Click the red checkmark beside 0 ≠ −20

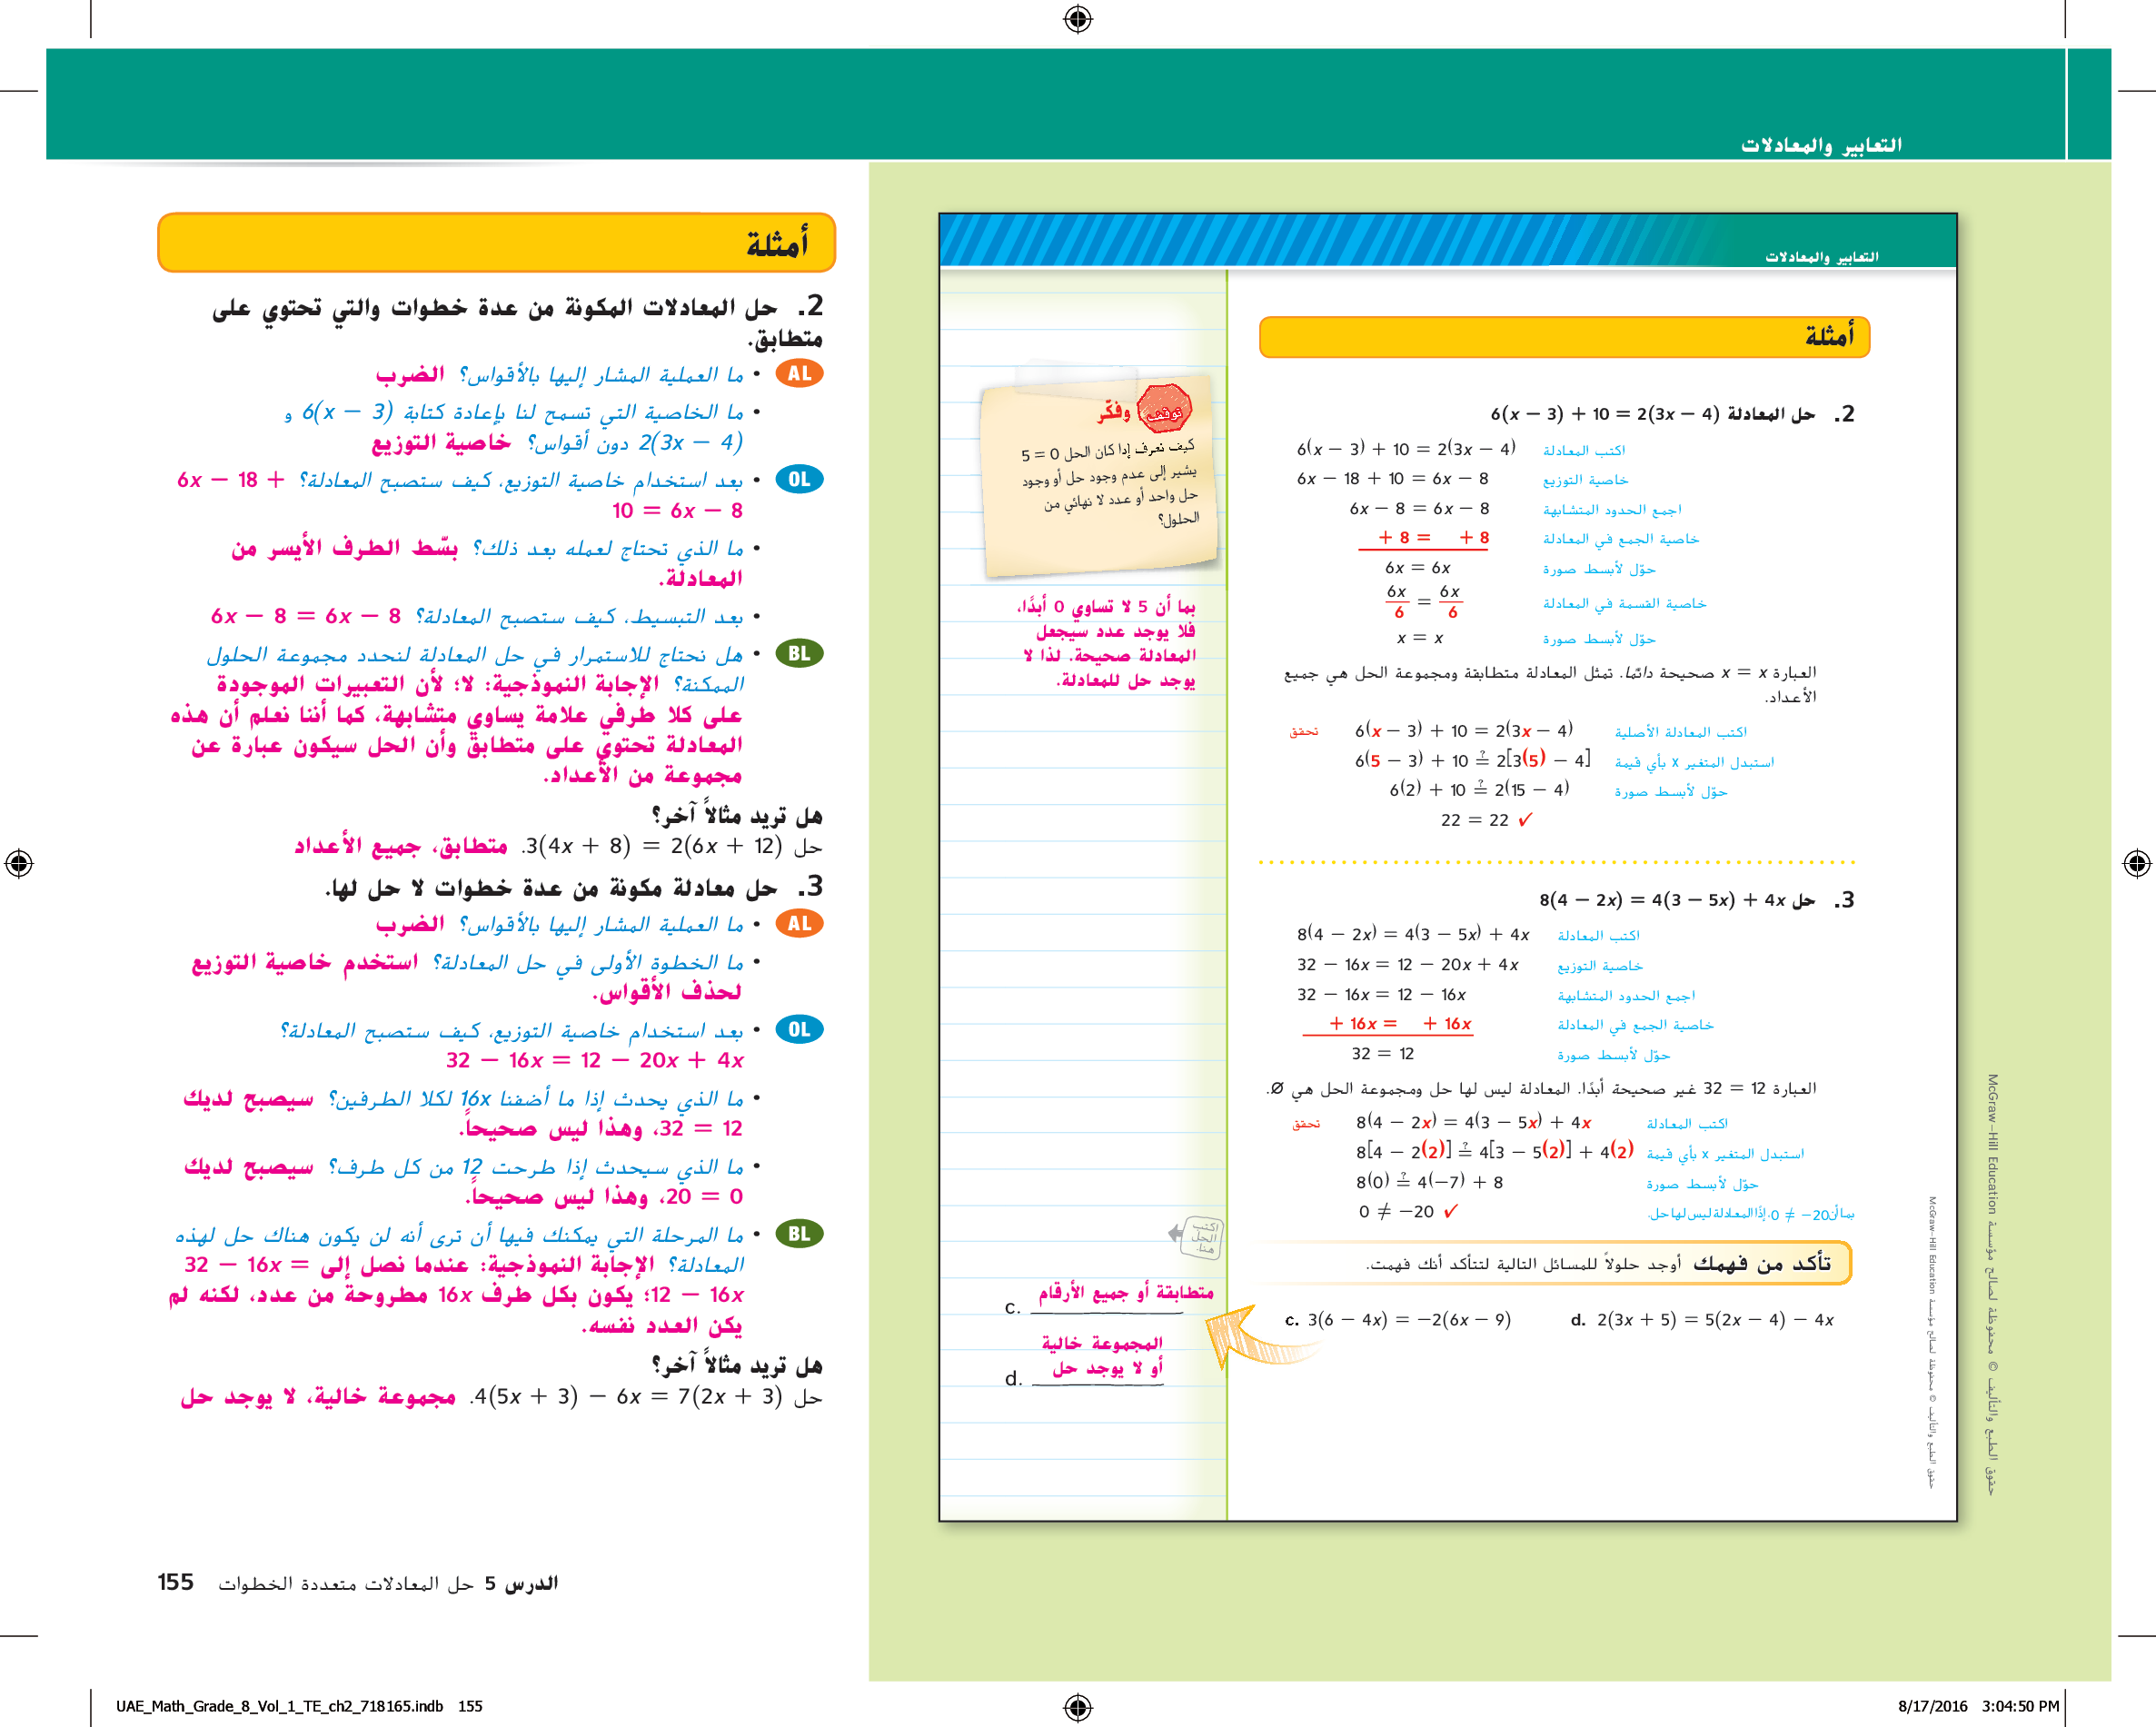[1451, 1211]
